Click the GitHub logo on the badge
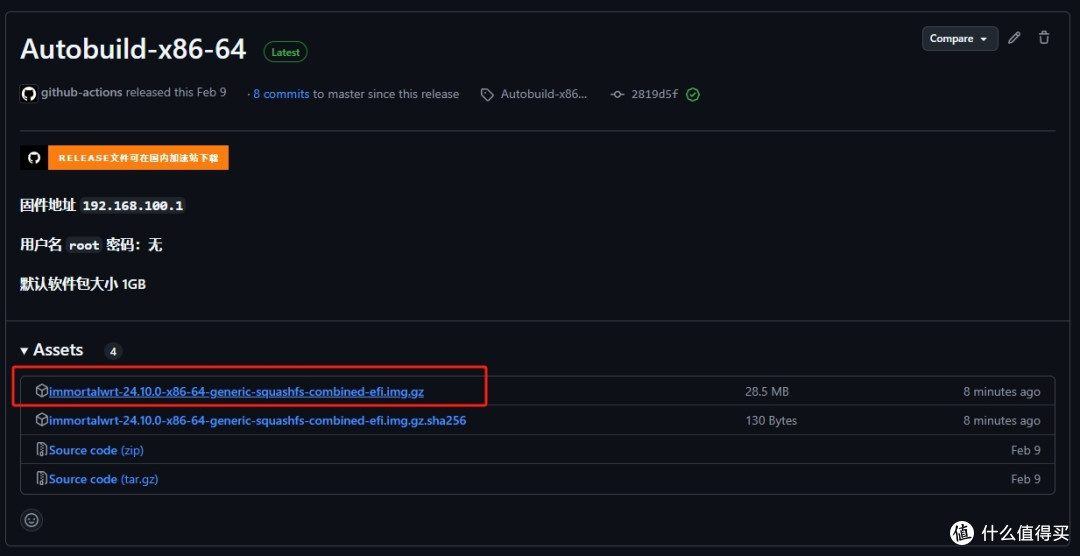 34,158
